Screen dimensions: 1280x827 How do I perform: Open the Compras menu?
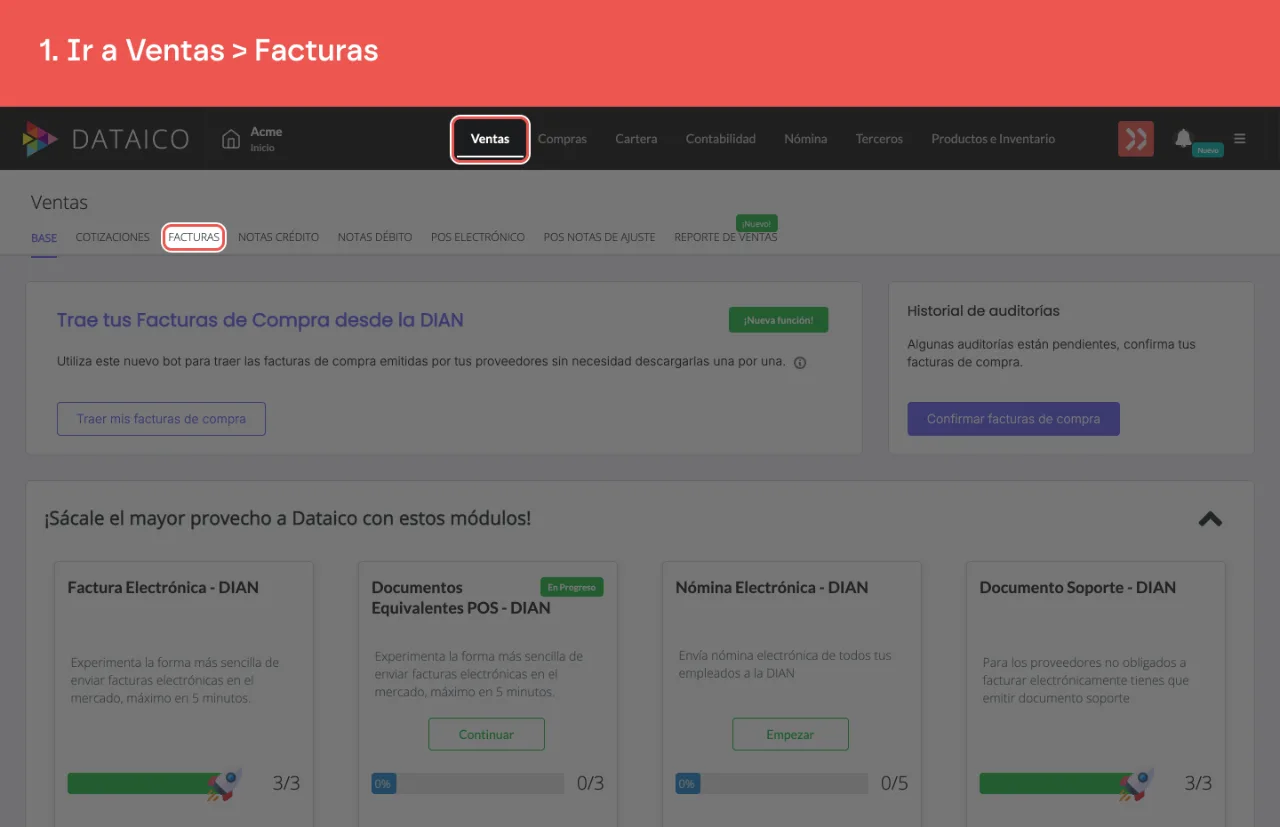coord(562,139)
